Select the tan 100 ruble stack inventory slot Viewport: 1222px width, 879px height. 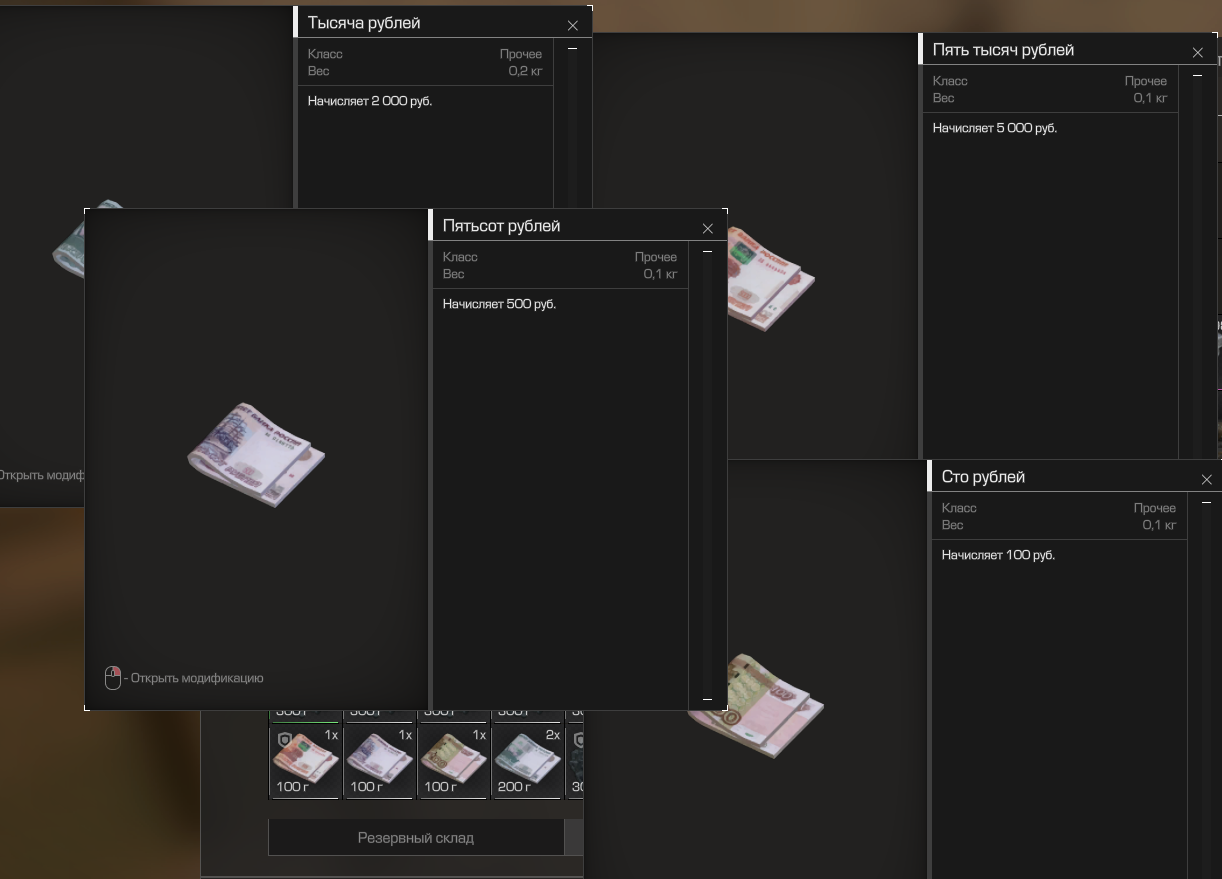[x=453, y=761]
